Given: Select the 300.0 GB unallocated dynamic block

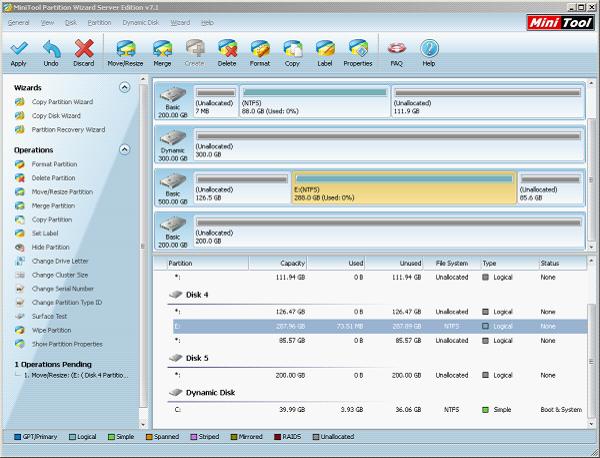Looking at the screenshot, I should click(x=389, y=144).
